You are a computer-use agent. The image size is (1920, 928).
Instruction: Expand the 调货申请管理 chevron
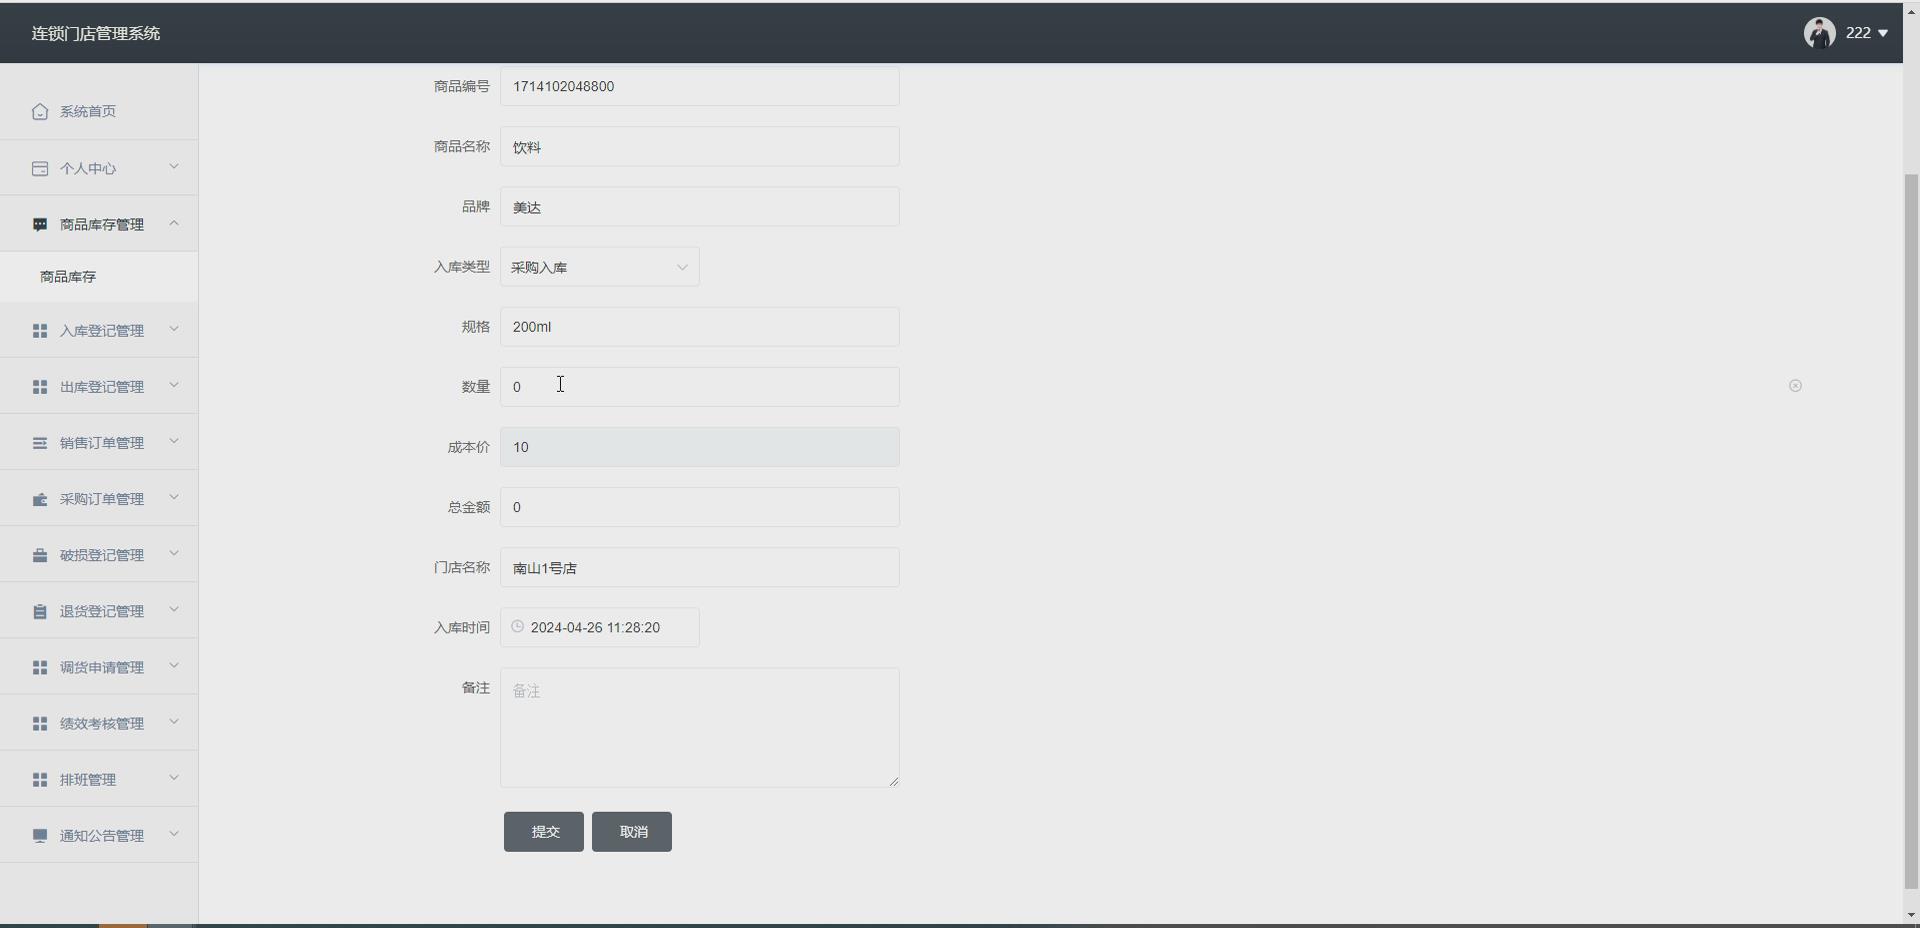click(174, 666)
